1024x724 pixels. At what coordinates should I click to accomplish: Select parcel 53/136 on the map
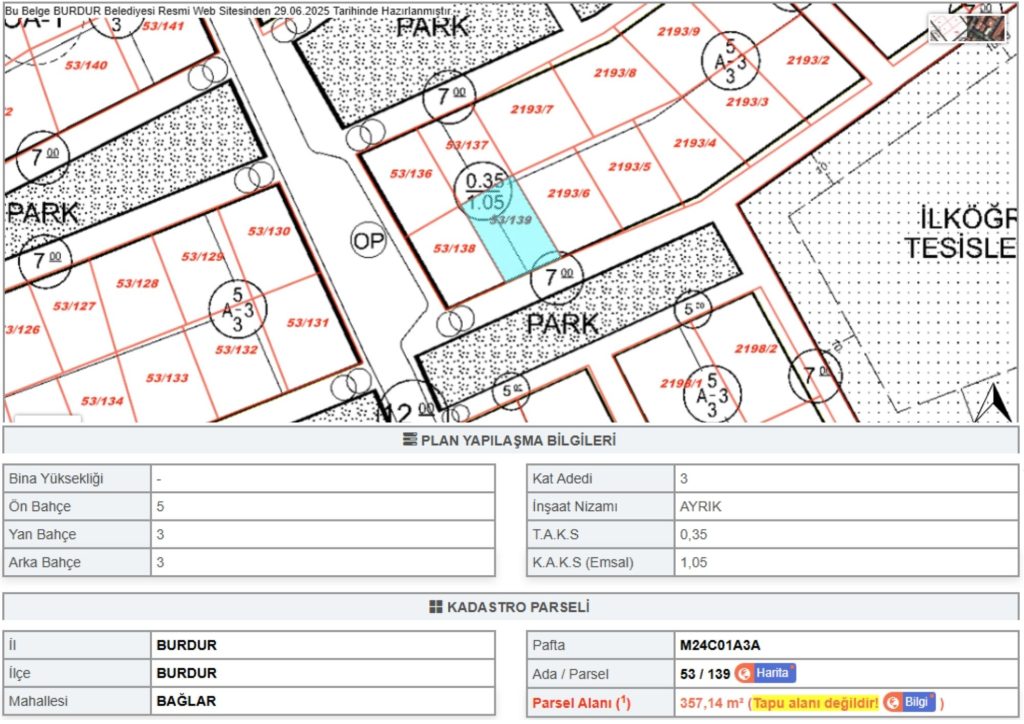tap(411, 174)
